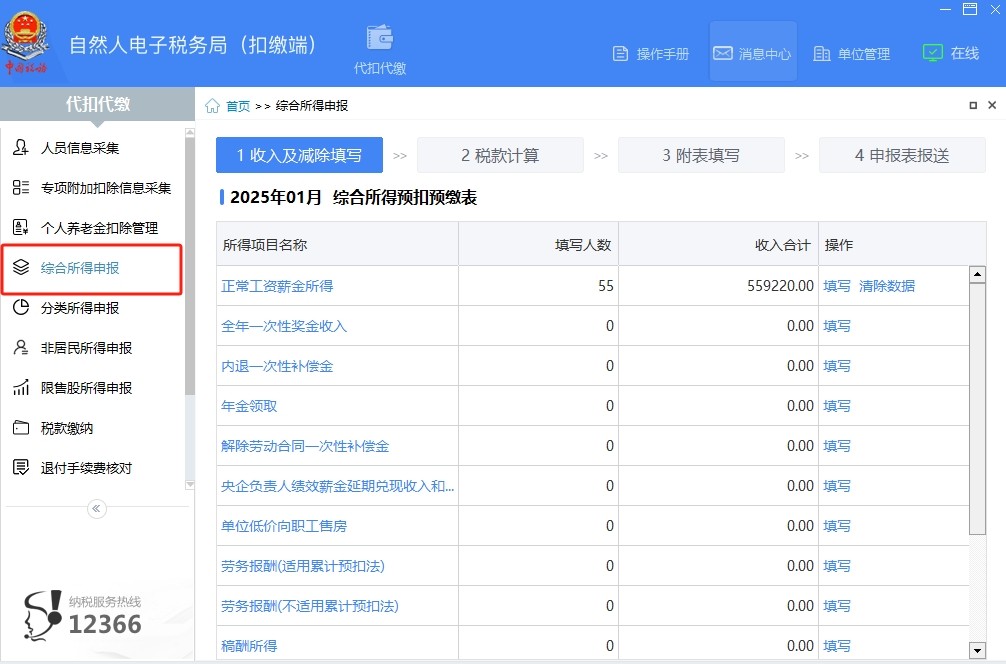
Task: Click the 税款缴纳 folder icon
Action: 21,428
